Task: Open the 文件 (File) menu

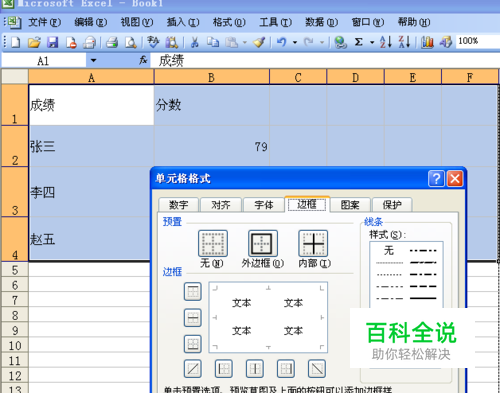Action: [x=44, y=22]
